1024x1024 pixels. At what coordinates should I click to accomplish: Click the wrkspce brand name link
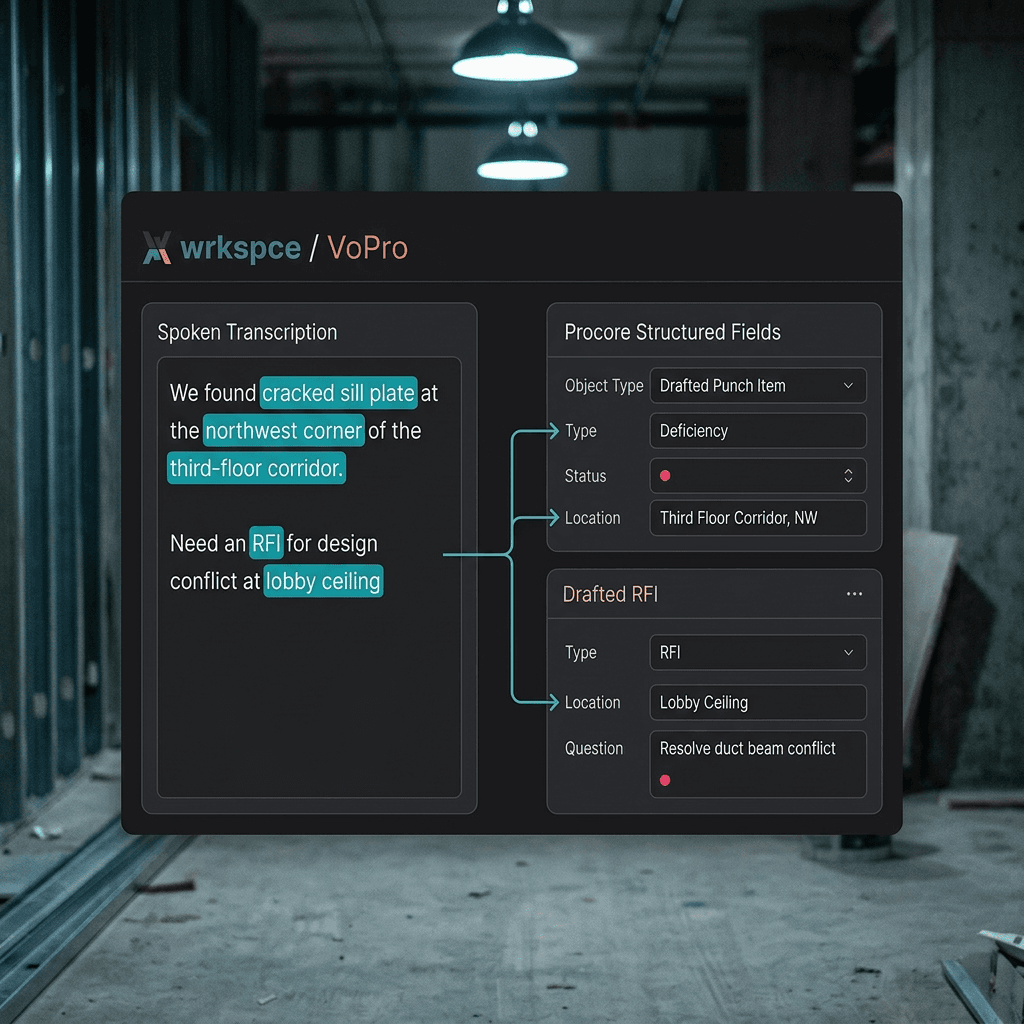coord(240,248)
